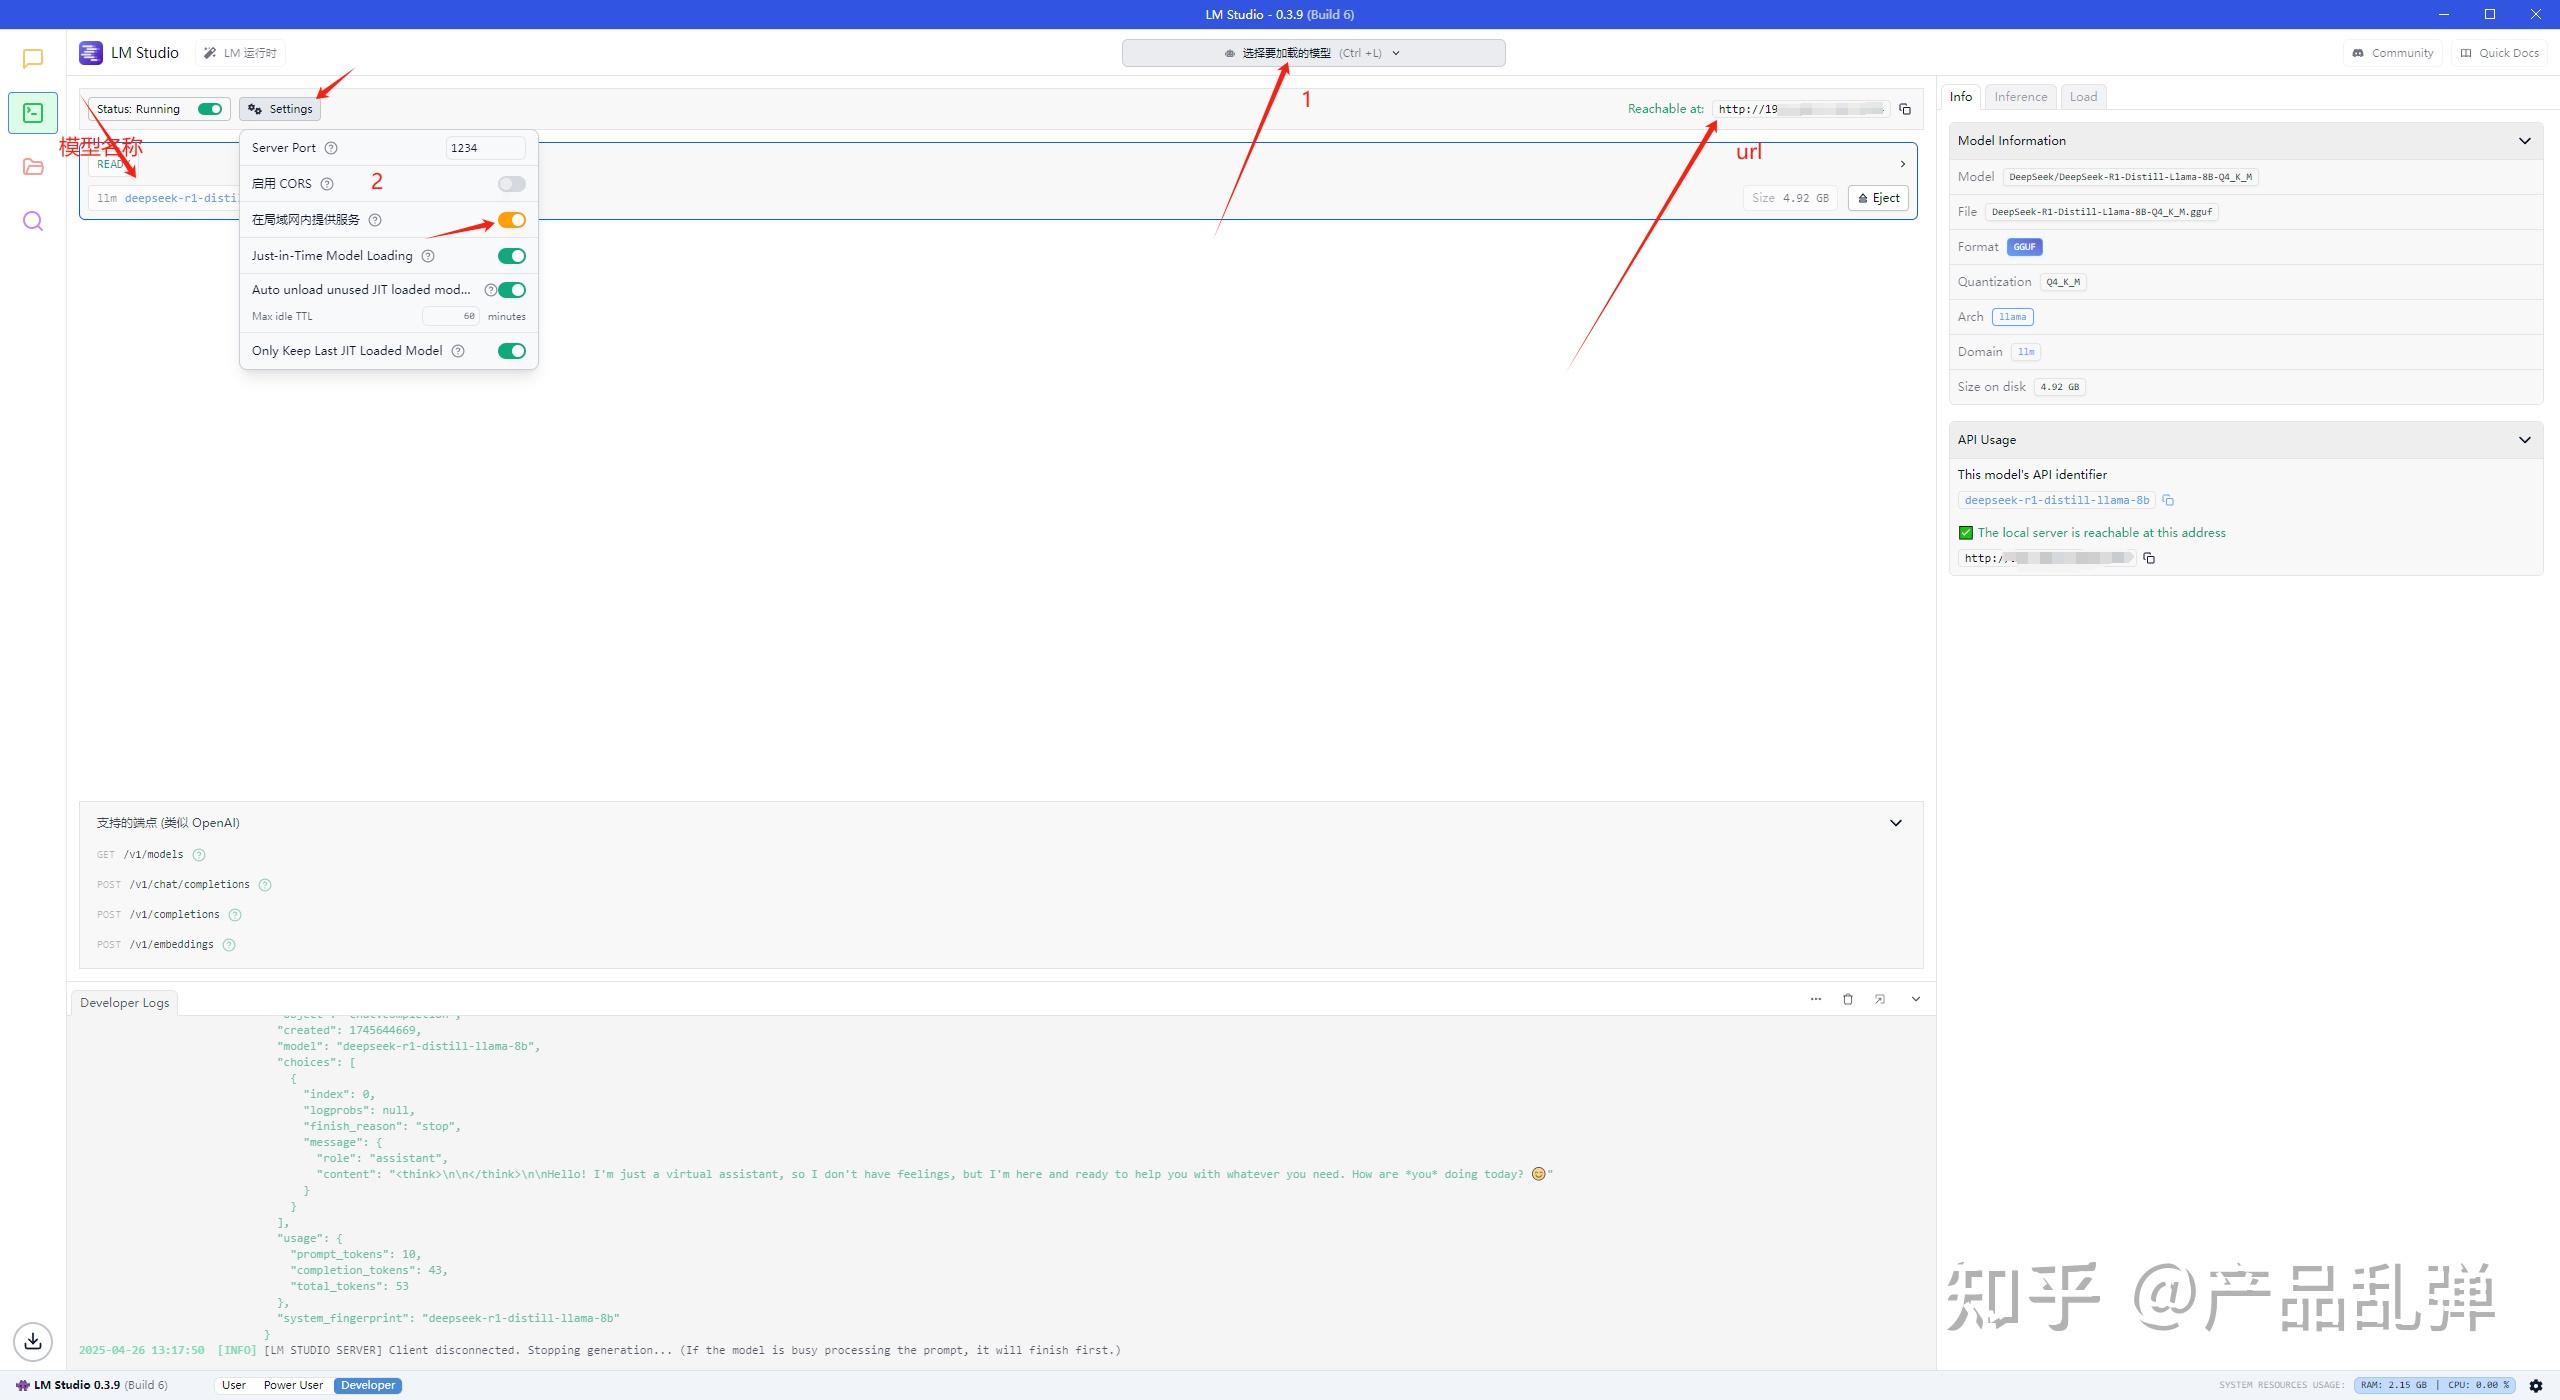
Task: Open the Discover search icon in sidebar
Action: (x=33, y=221)
